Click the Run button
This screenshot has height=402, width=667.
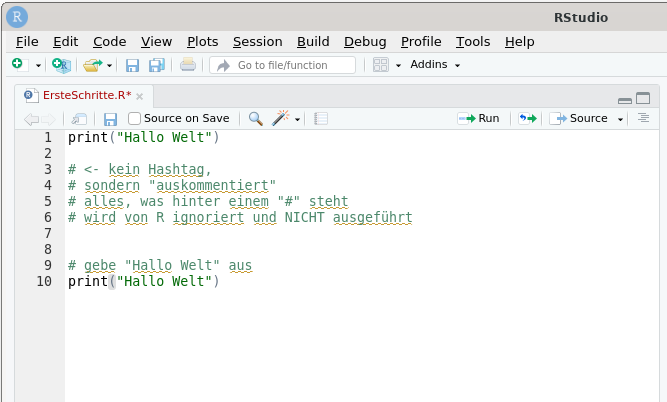pyautogui.click(x=479, y=118)
